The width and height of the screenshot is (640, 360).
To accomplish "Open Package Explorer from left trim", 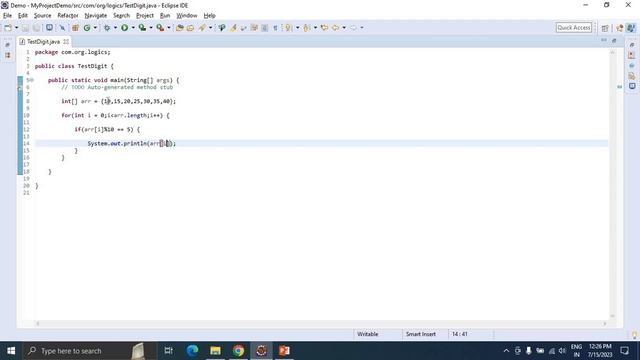I will (8, 55).
